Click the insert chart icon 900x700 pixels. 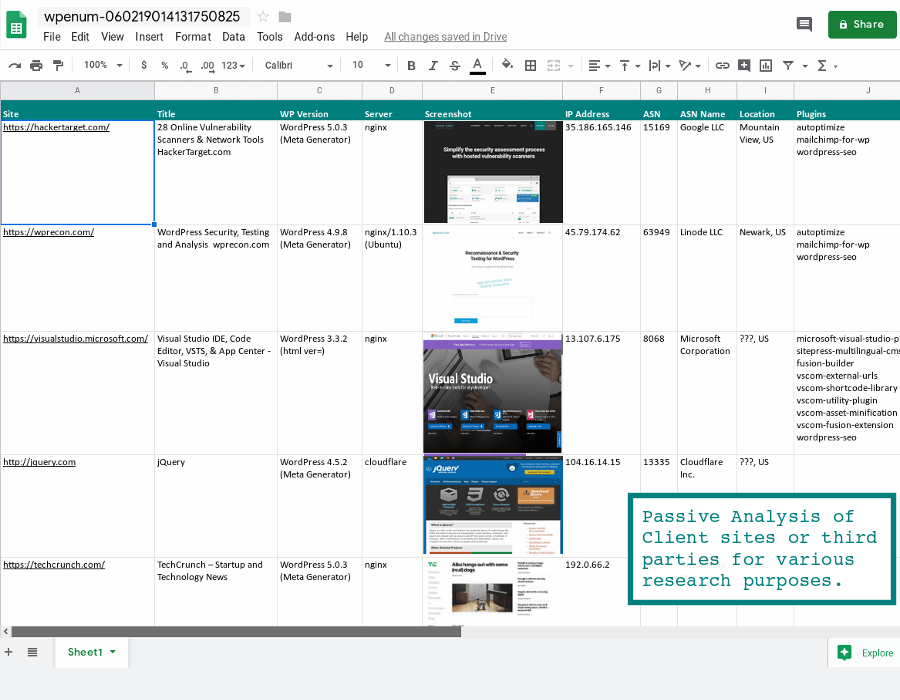click(766, 65)
